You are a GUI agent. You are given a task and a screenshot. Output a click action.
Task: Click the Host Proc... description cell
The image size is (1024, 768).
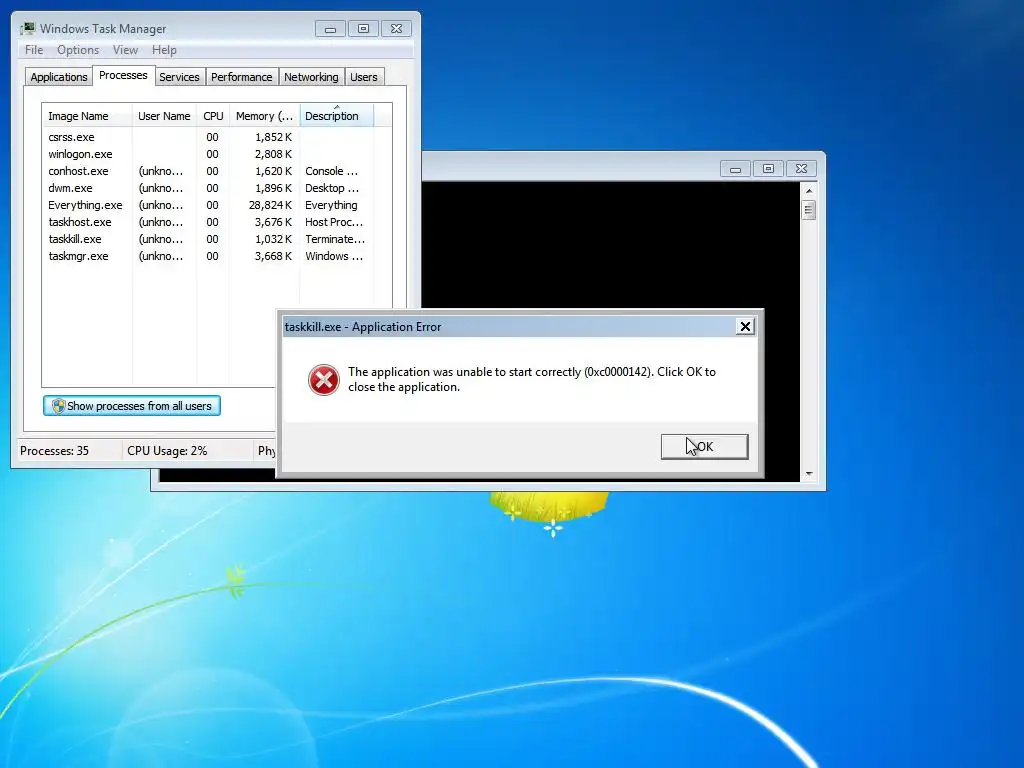(334, 222)
